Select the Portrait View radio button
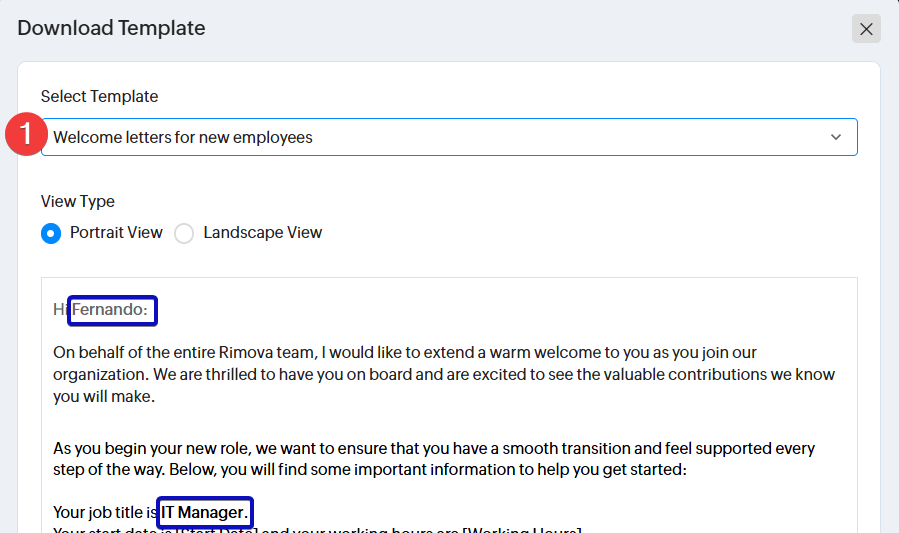Screen dimensions: 899x533 point(50,233)
